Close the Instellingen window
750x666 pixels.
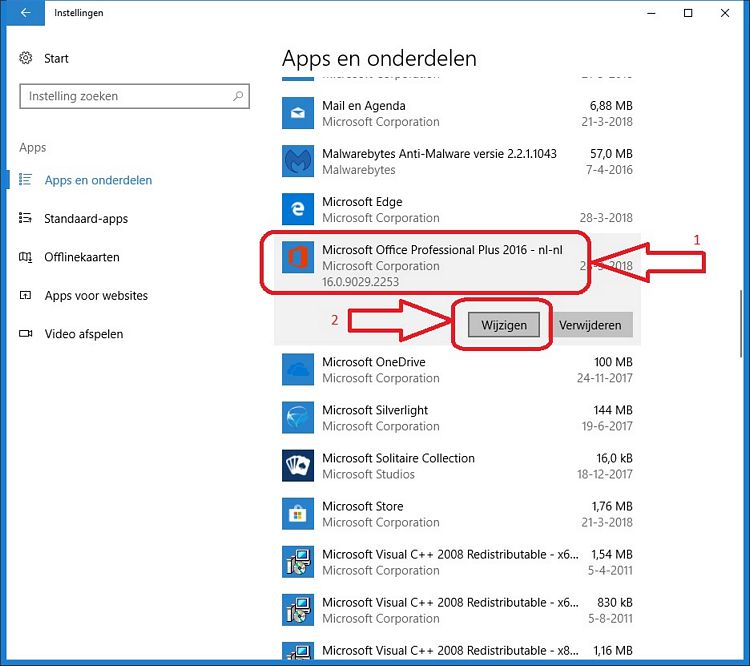click(725, 13)
